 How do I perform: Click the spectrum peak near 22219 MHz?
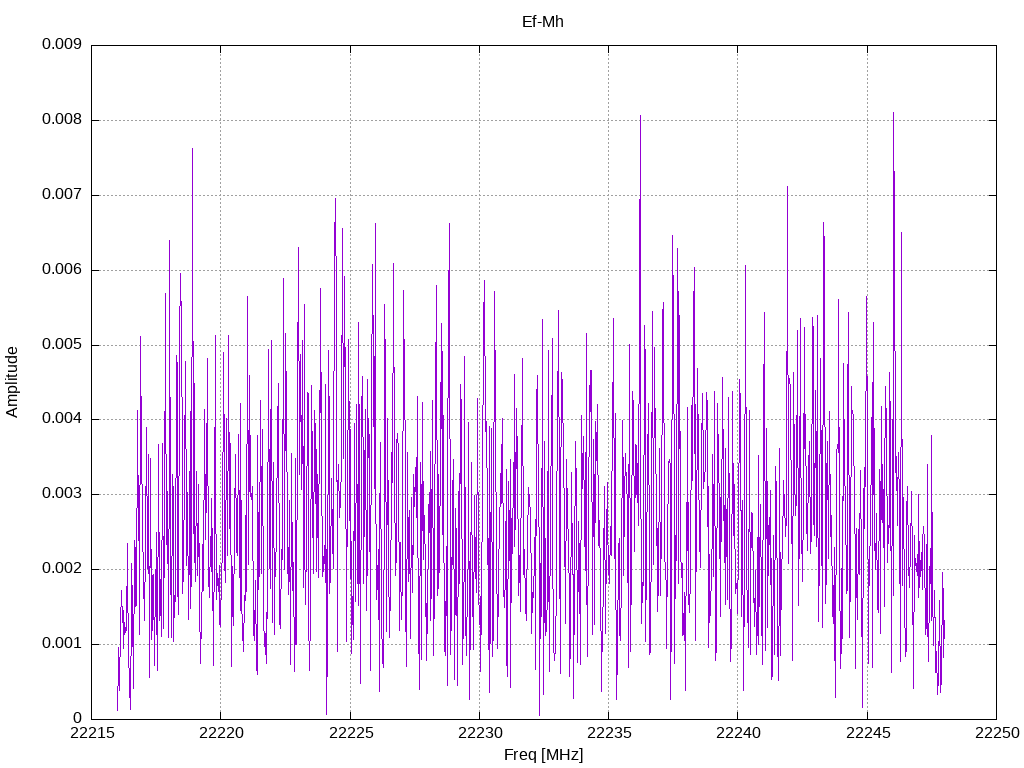(192, 150)
